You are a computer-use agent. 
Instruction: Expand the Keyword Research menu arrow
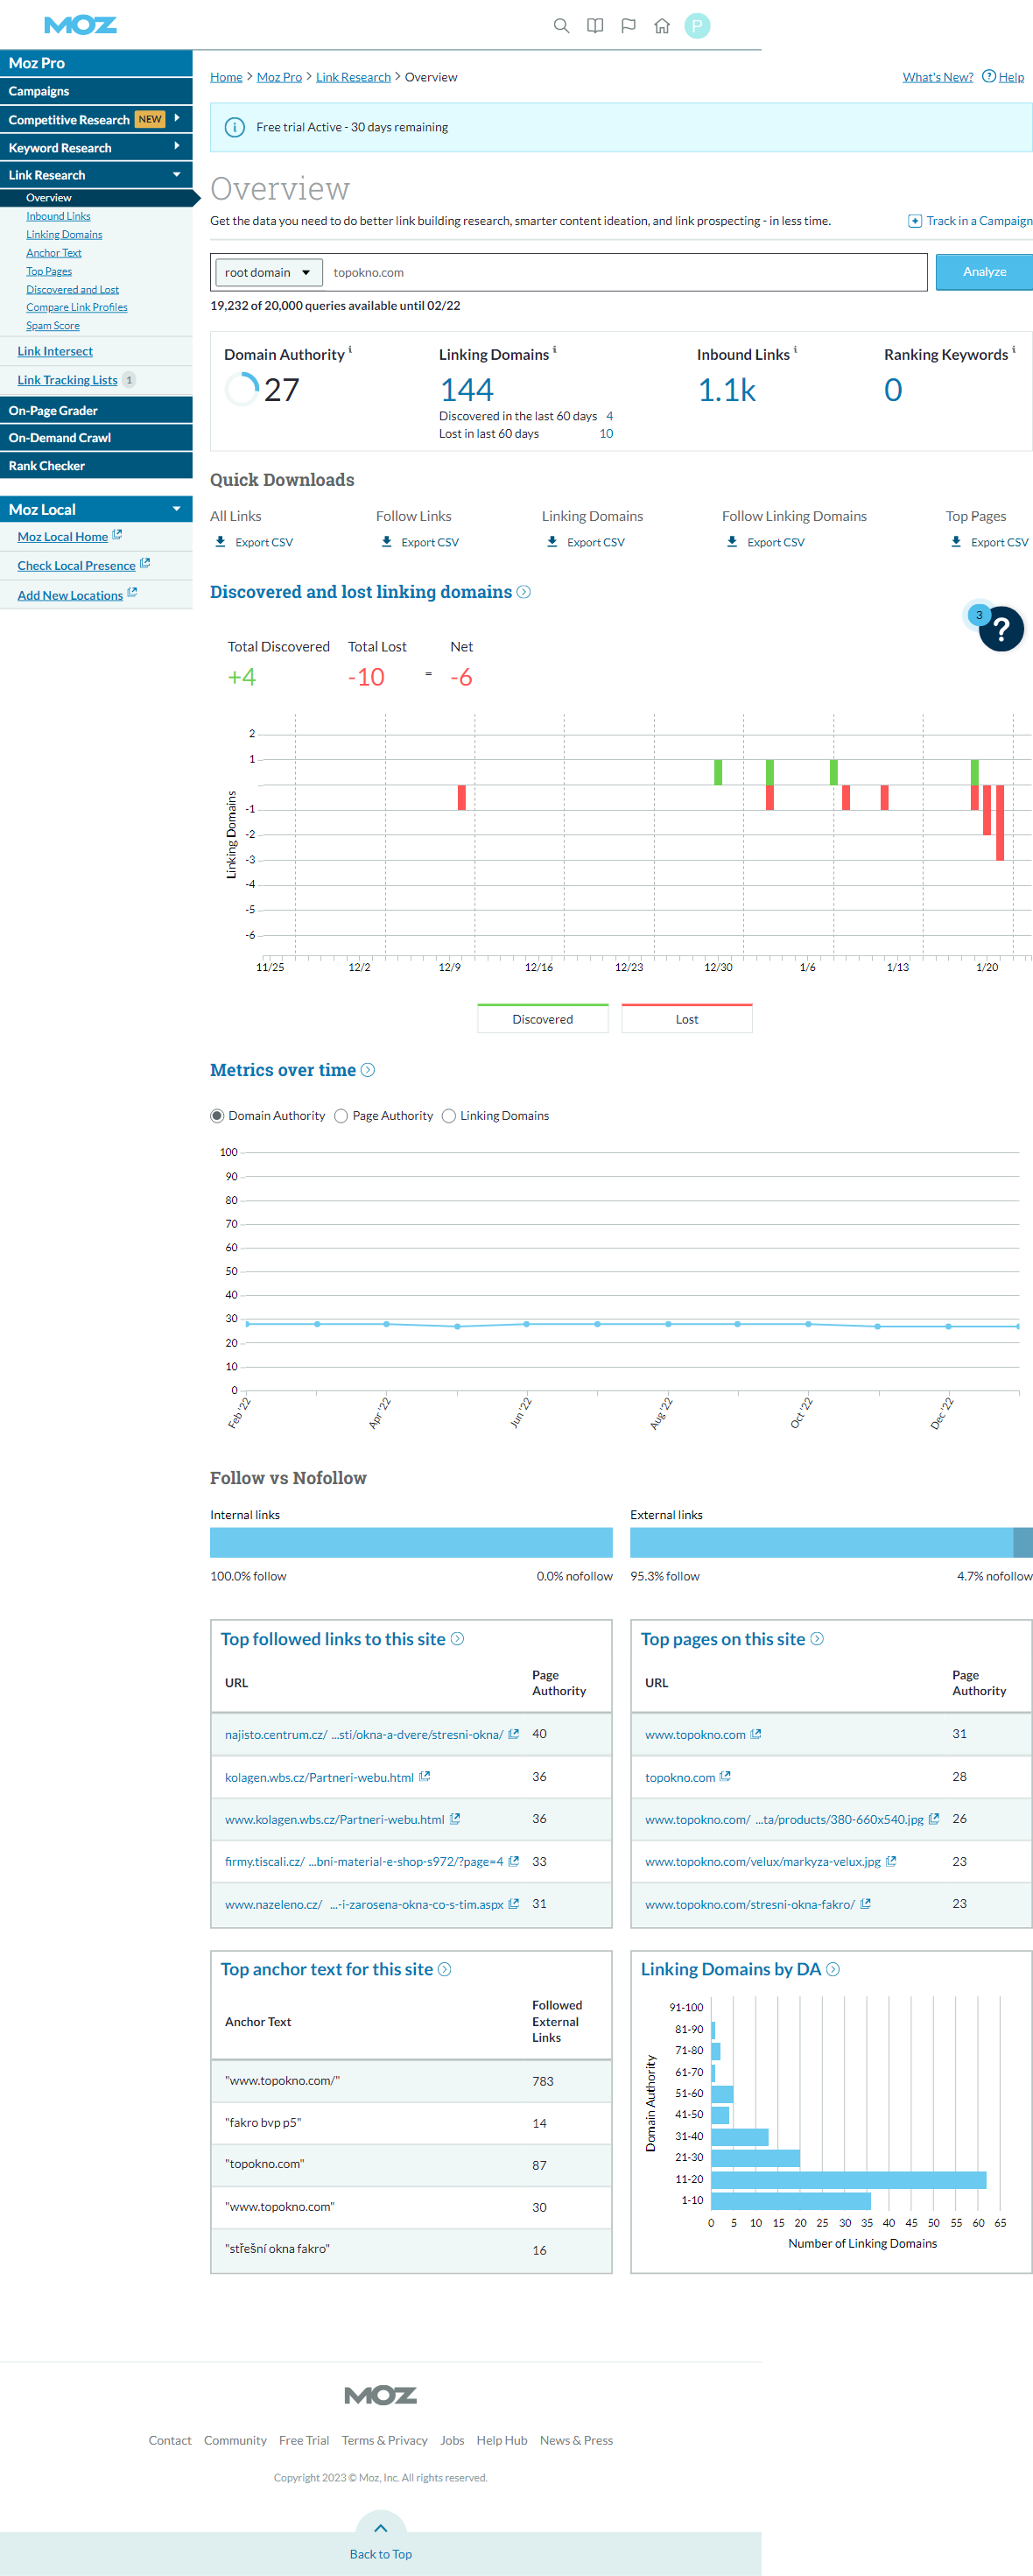177,147
